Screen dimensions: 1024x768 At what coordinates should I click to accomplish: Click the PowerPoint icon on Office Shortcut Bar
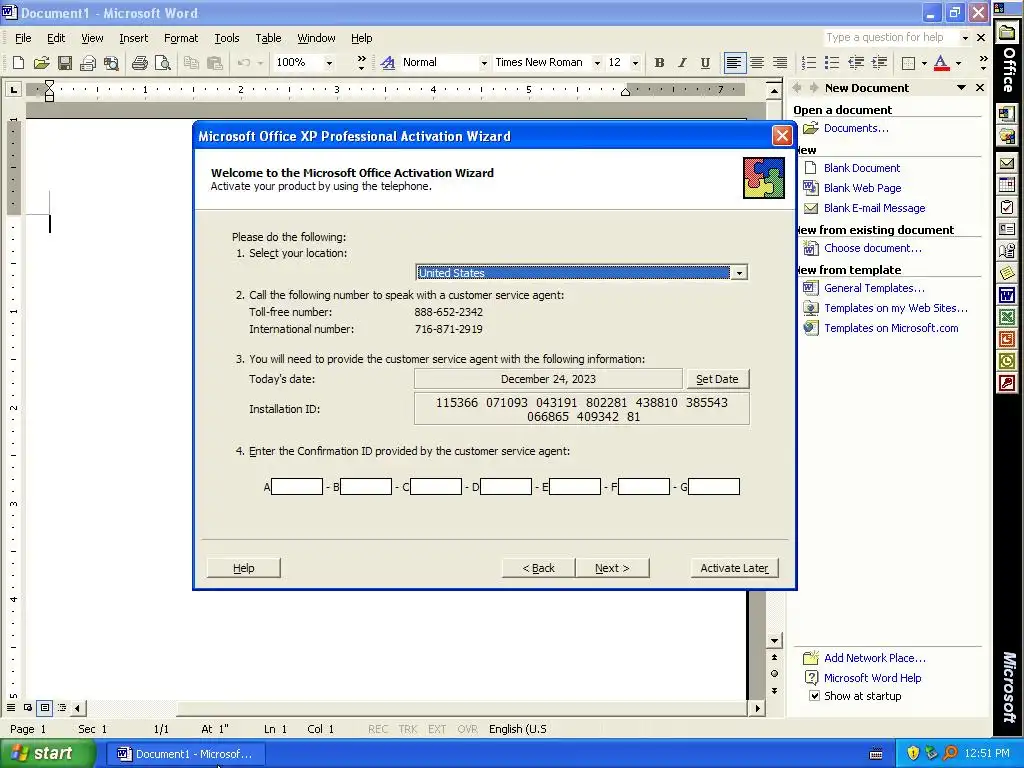pyautogui.click(x=1007, y=339)
